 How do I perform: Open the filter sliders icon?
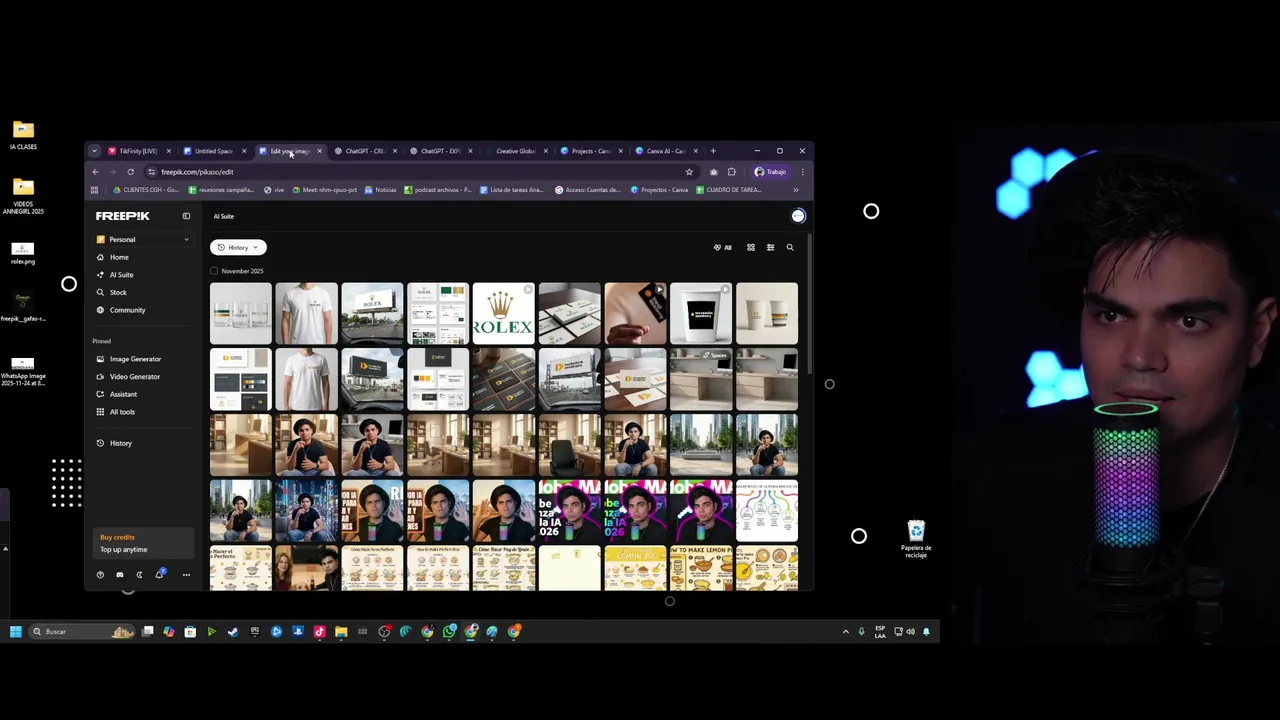click(x=770, y=247)
